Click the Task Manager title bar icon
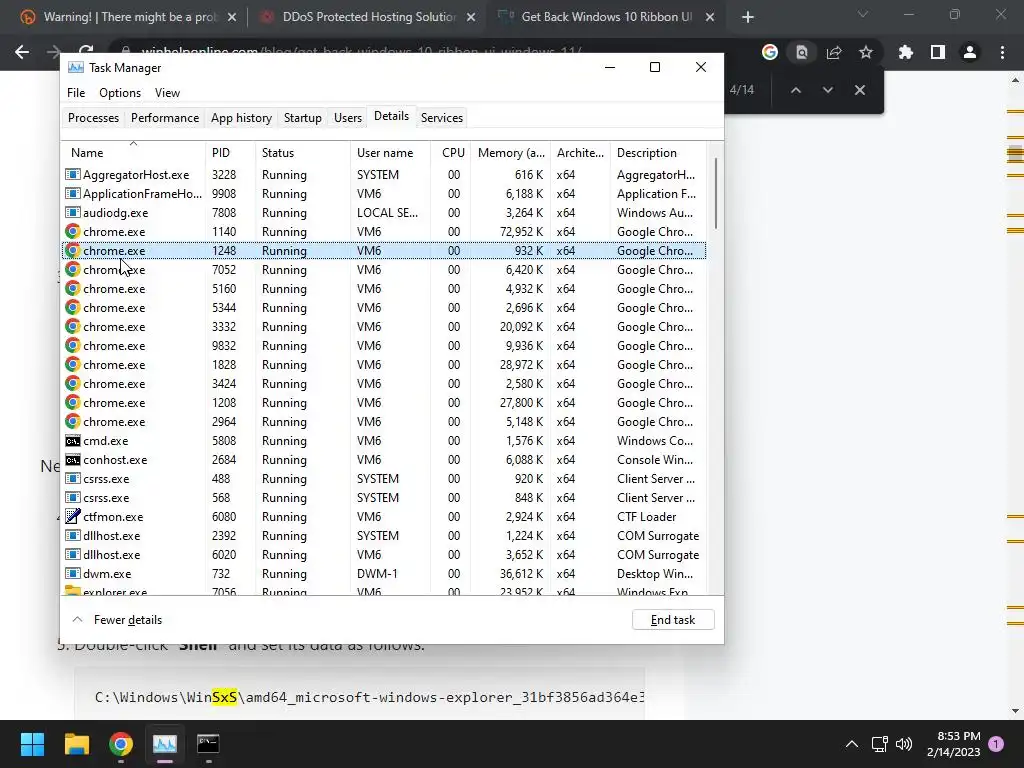Viewport: 1024px width, 768px height. 76,67
